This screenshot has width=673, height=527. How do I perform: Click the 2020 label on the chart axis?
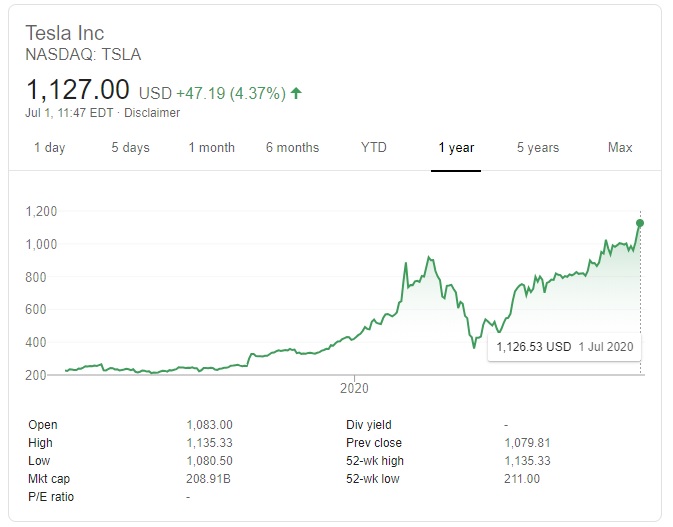click(x=355, y=387)
